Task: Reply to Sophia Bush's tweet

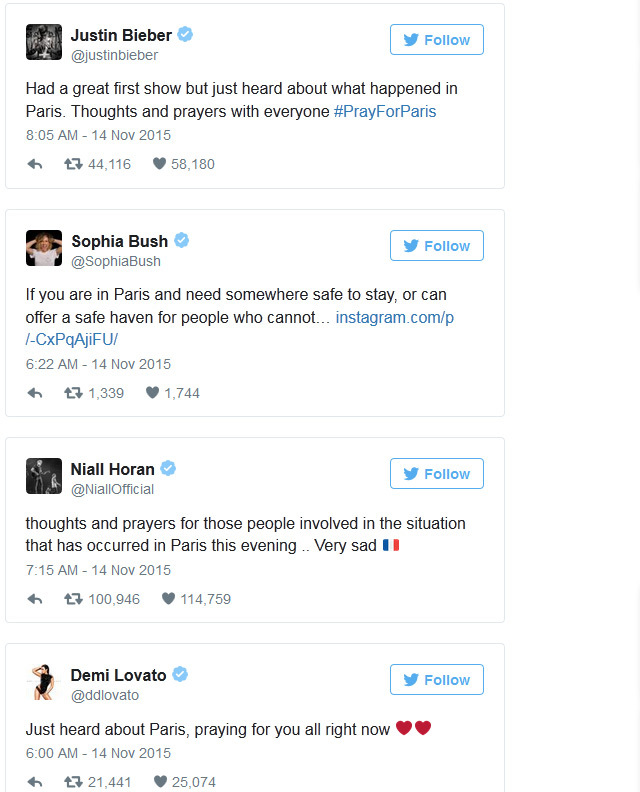Action: (x=35, y=393)
